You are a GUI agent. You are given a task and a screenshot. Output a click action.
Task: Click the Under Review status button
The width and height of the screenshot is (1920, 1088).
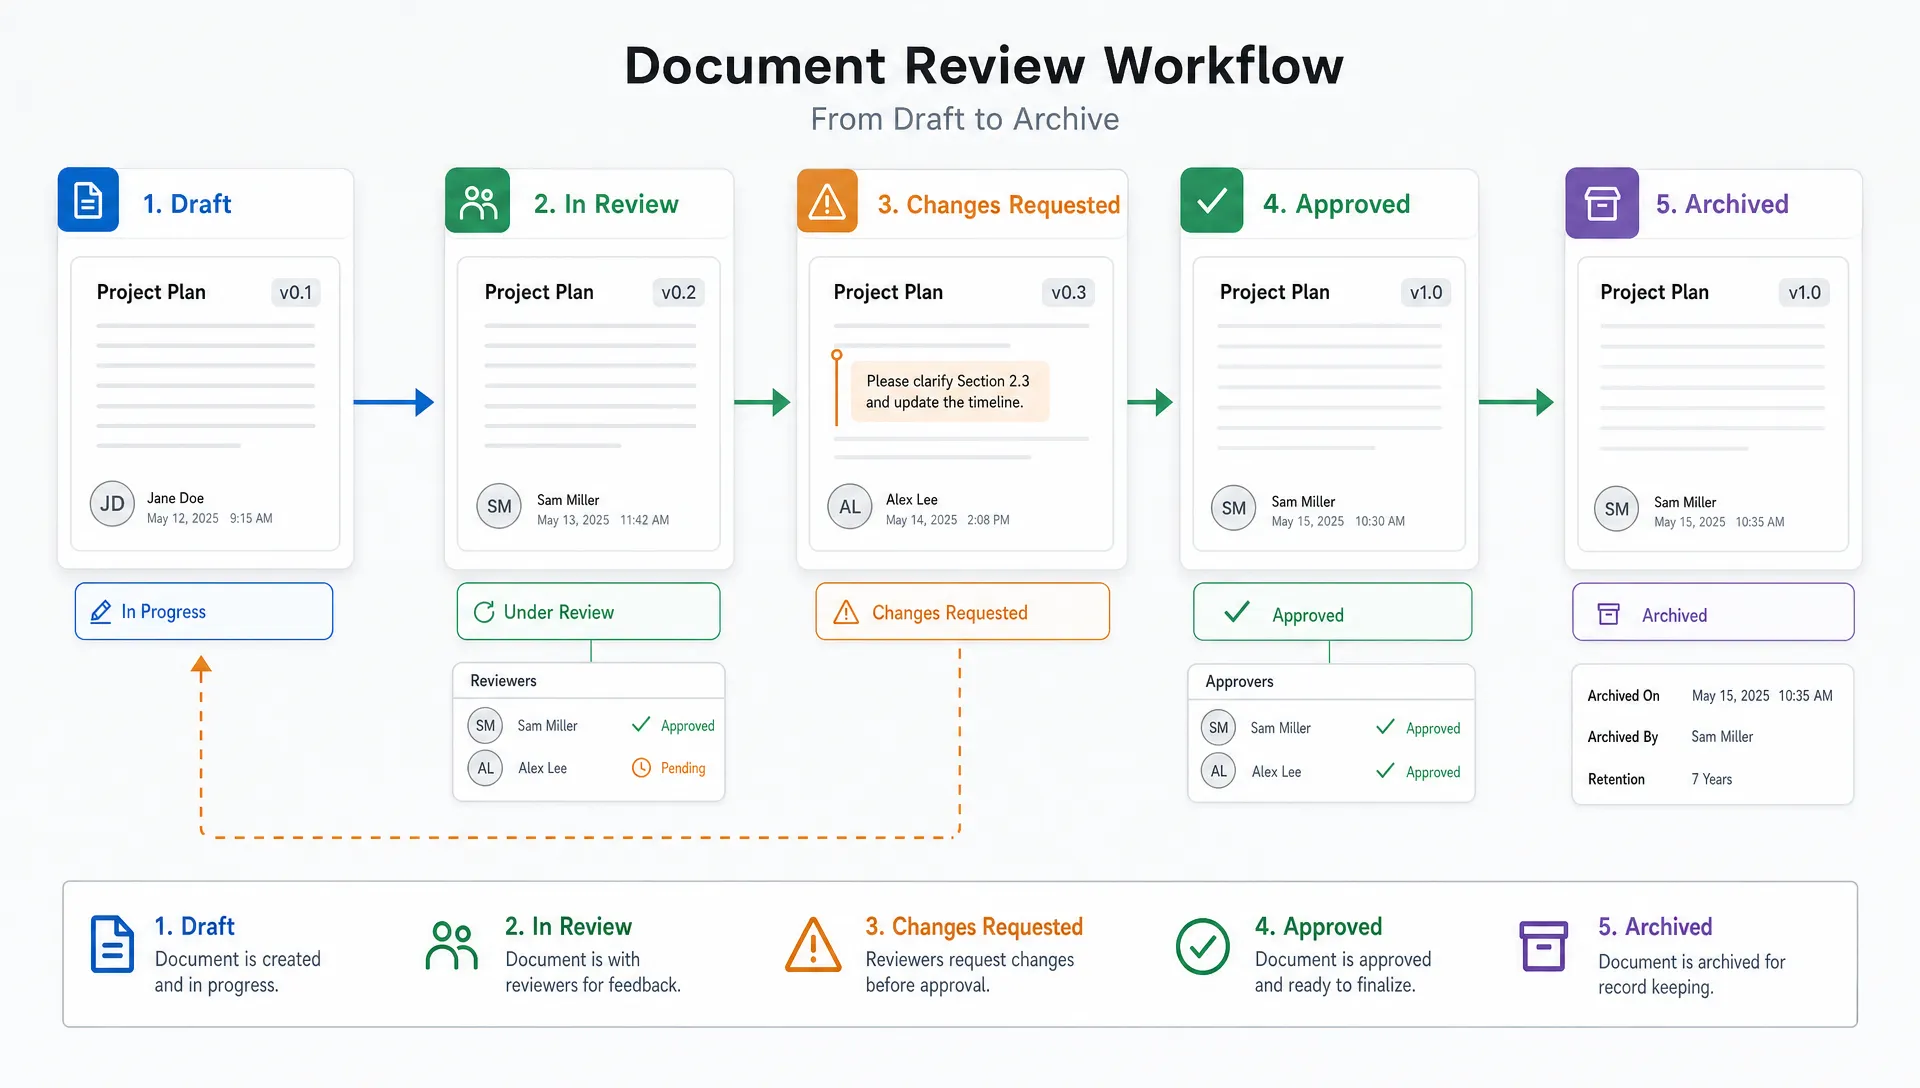point(589,611)
